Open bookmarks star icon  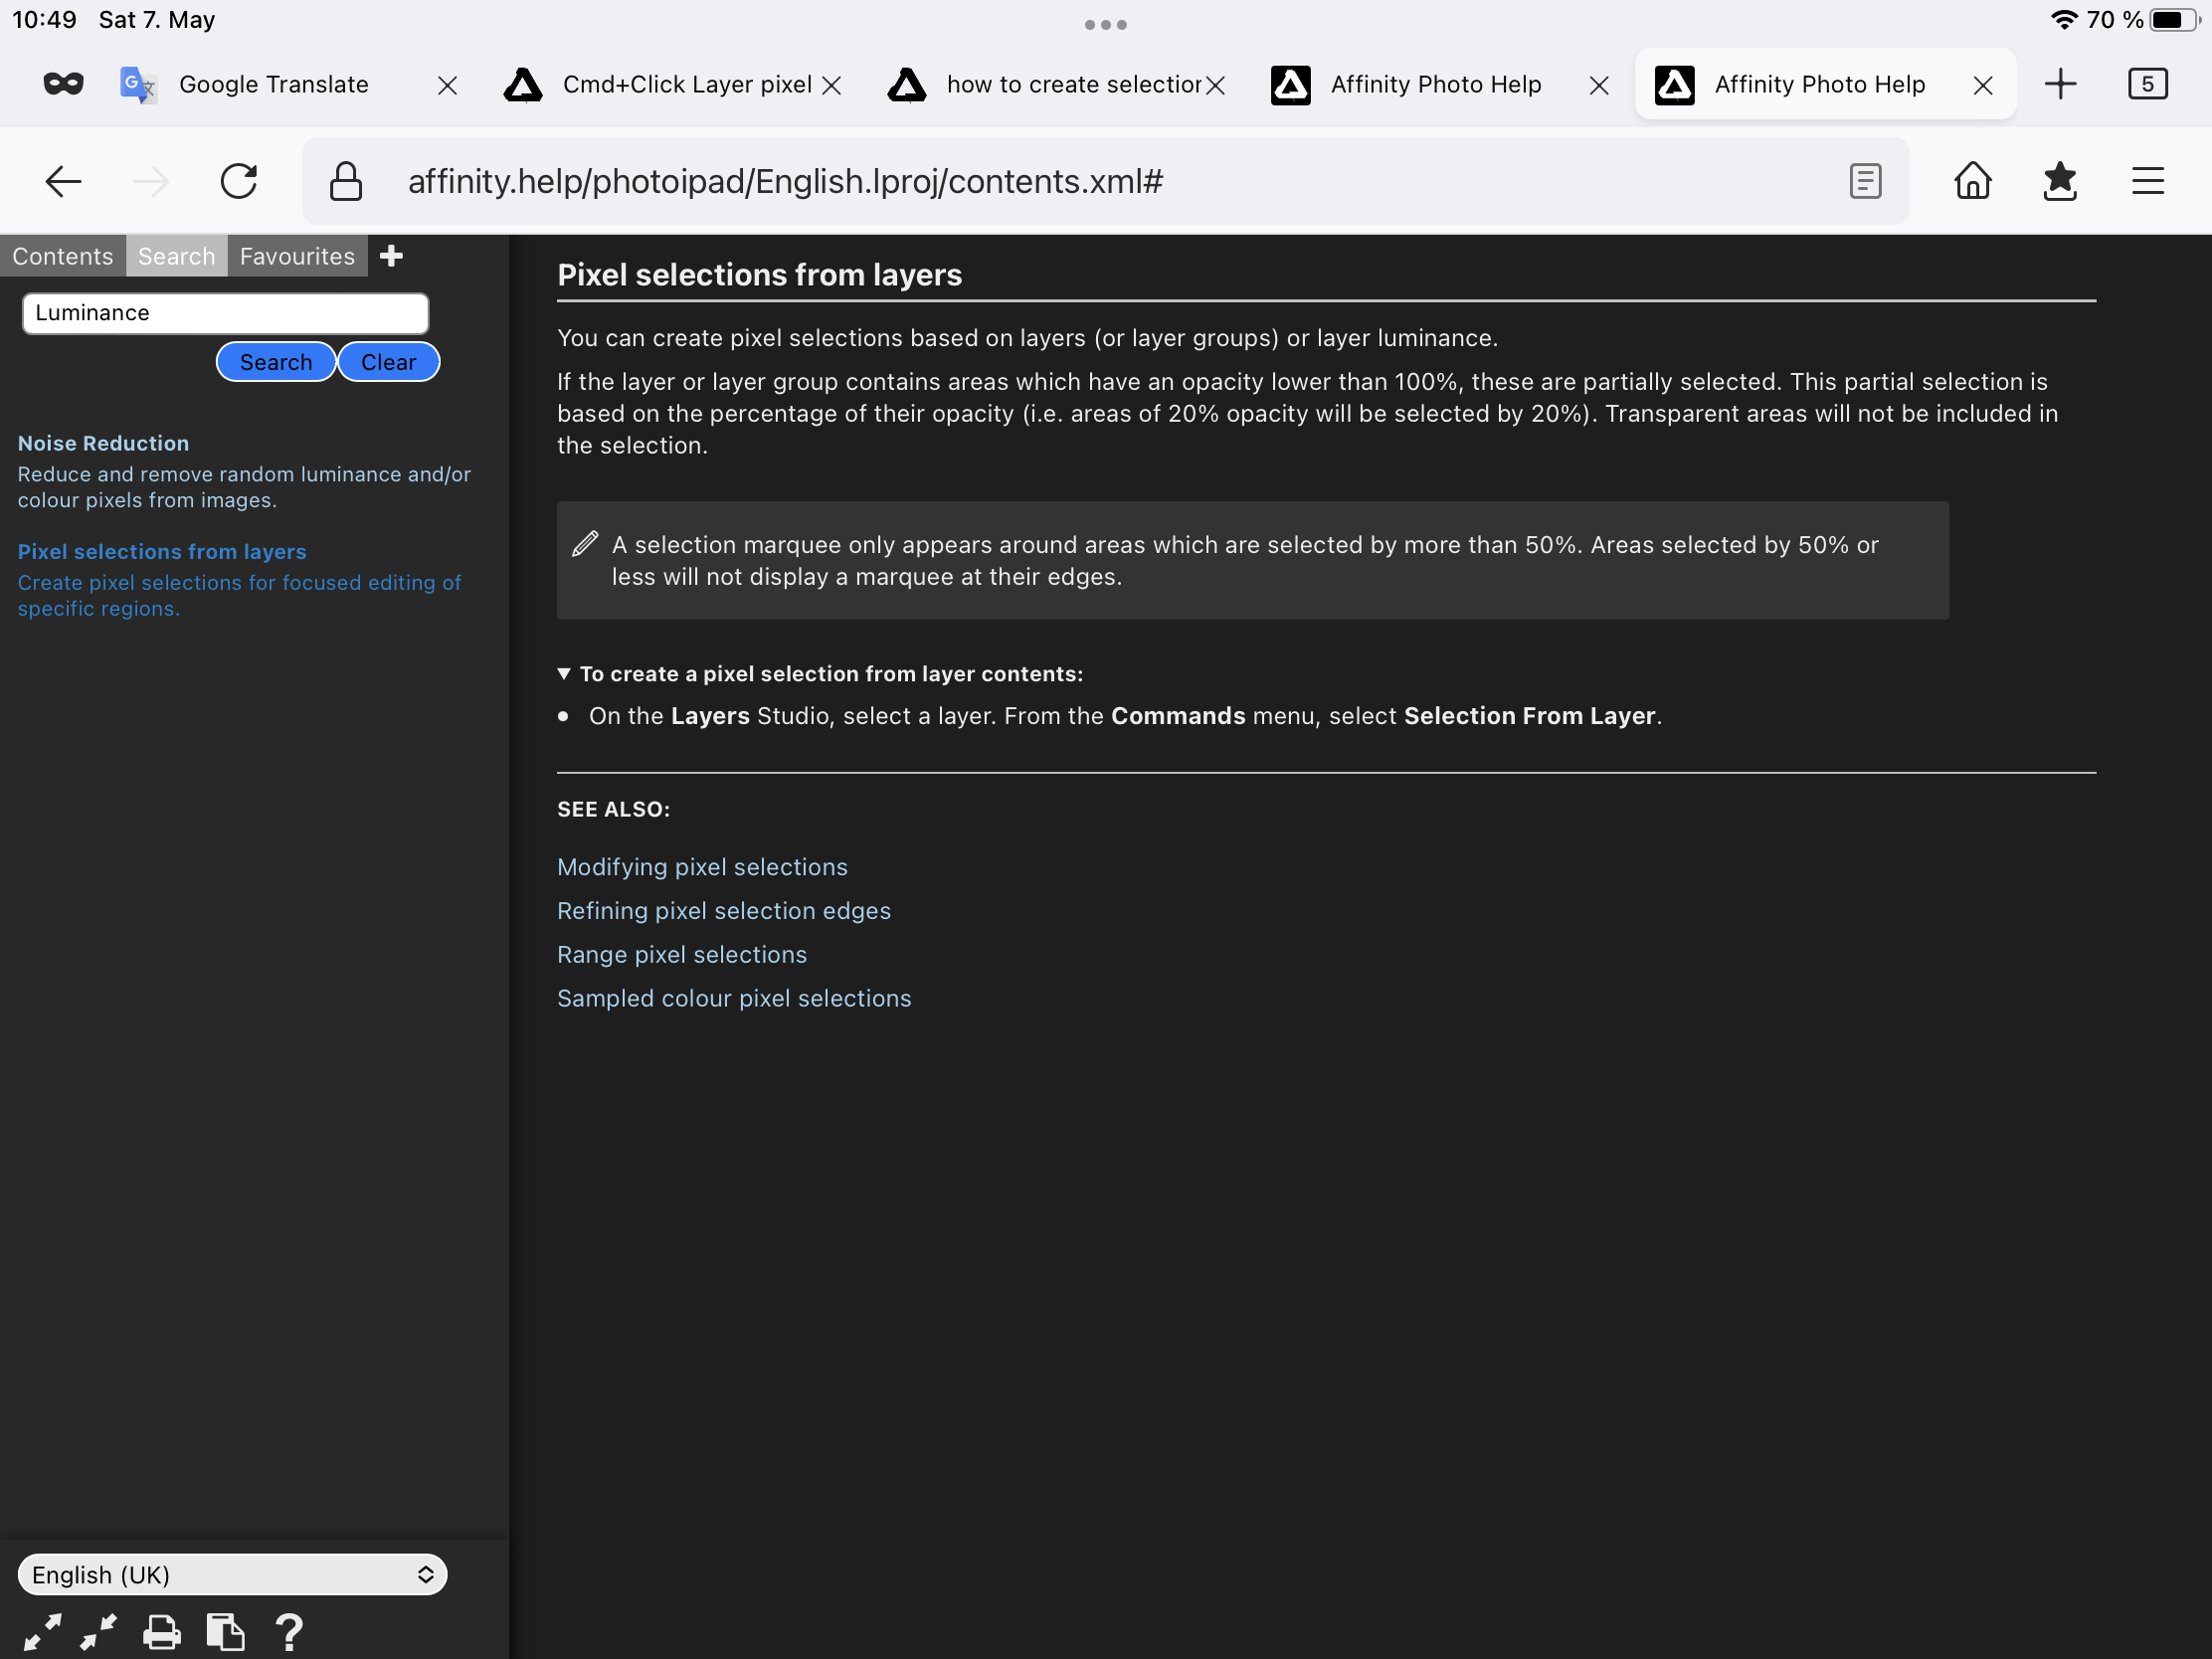pyautogui.click(x=2060, y=181)
